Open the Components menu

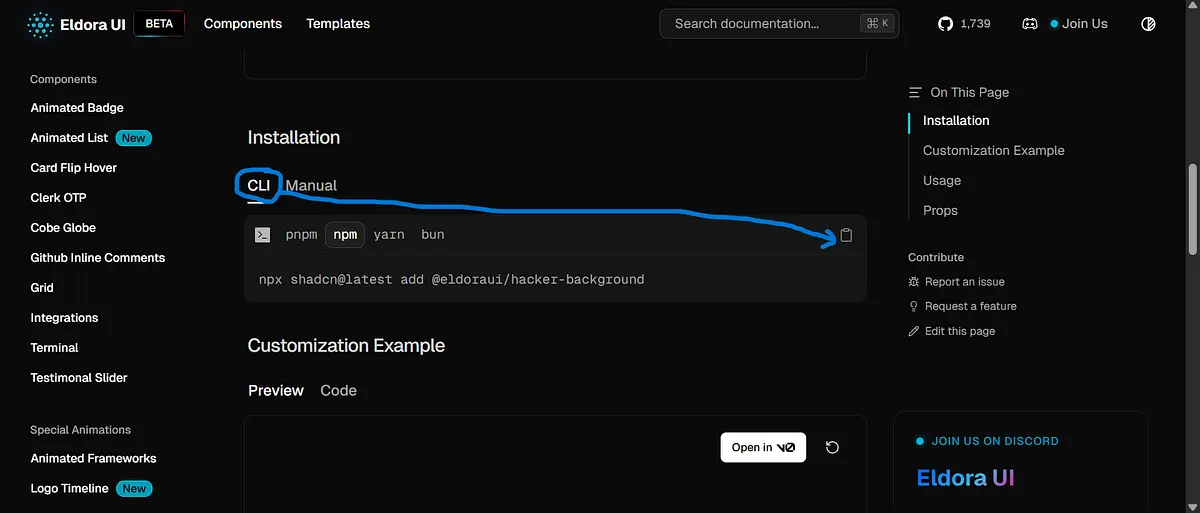[x=243, y=24]
